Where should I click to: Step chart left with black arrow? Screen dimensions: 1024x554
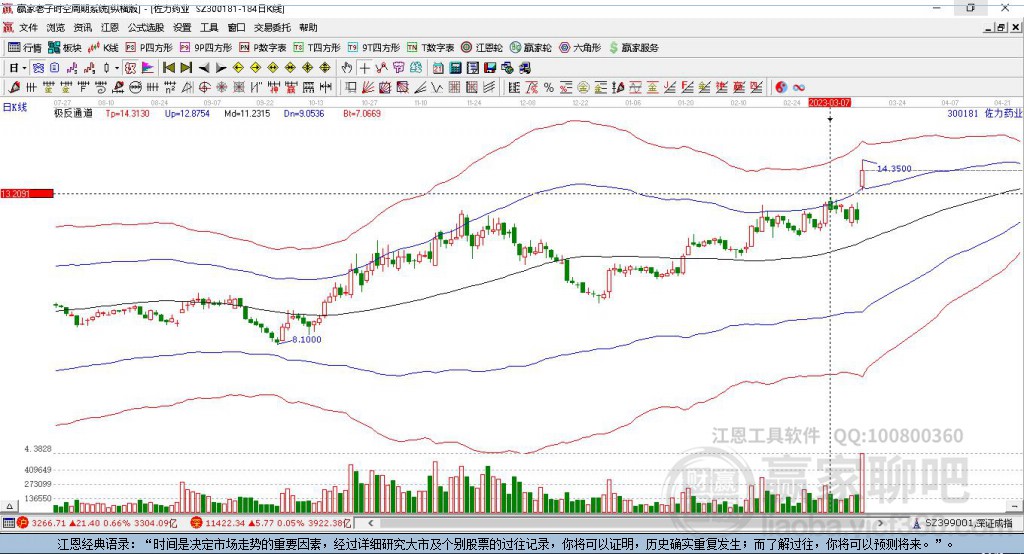204,68
